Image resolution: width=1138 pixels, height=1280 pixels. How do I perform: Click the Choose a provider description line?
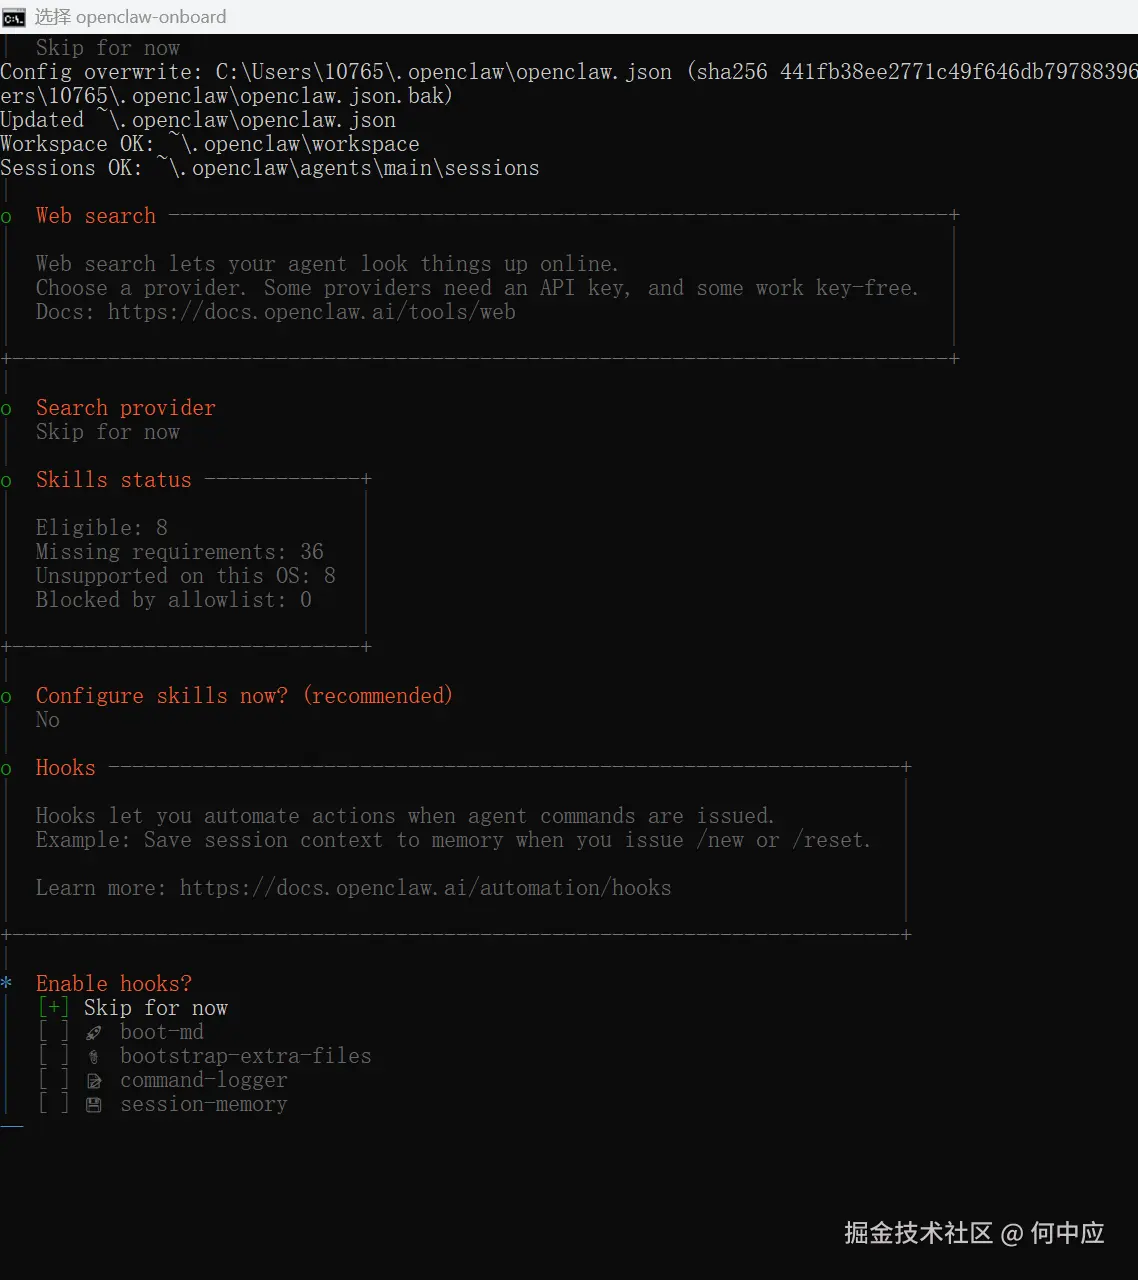click(477, 288)
